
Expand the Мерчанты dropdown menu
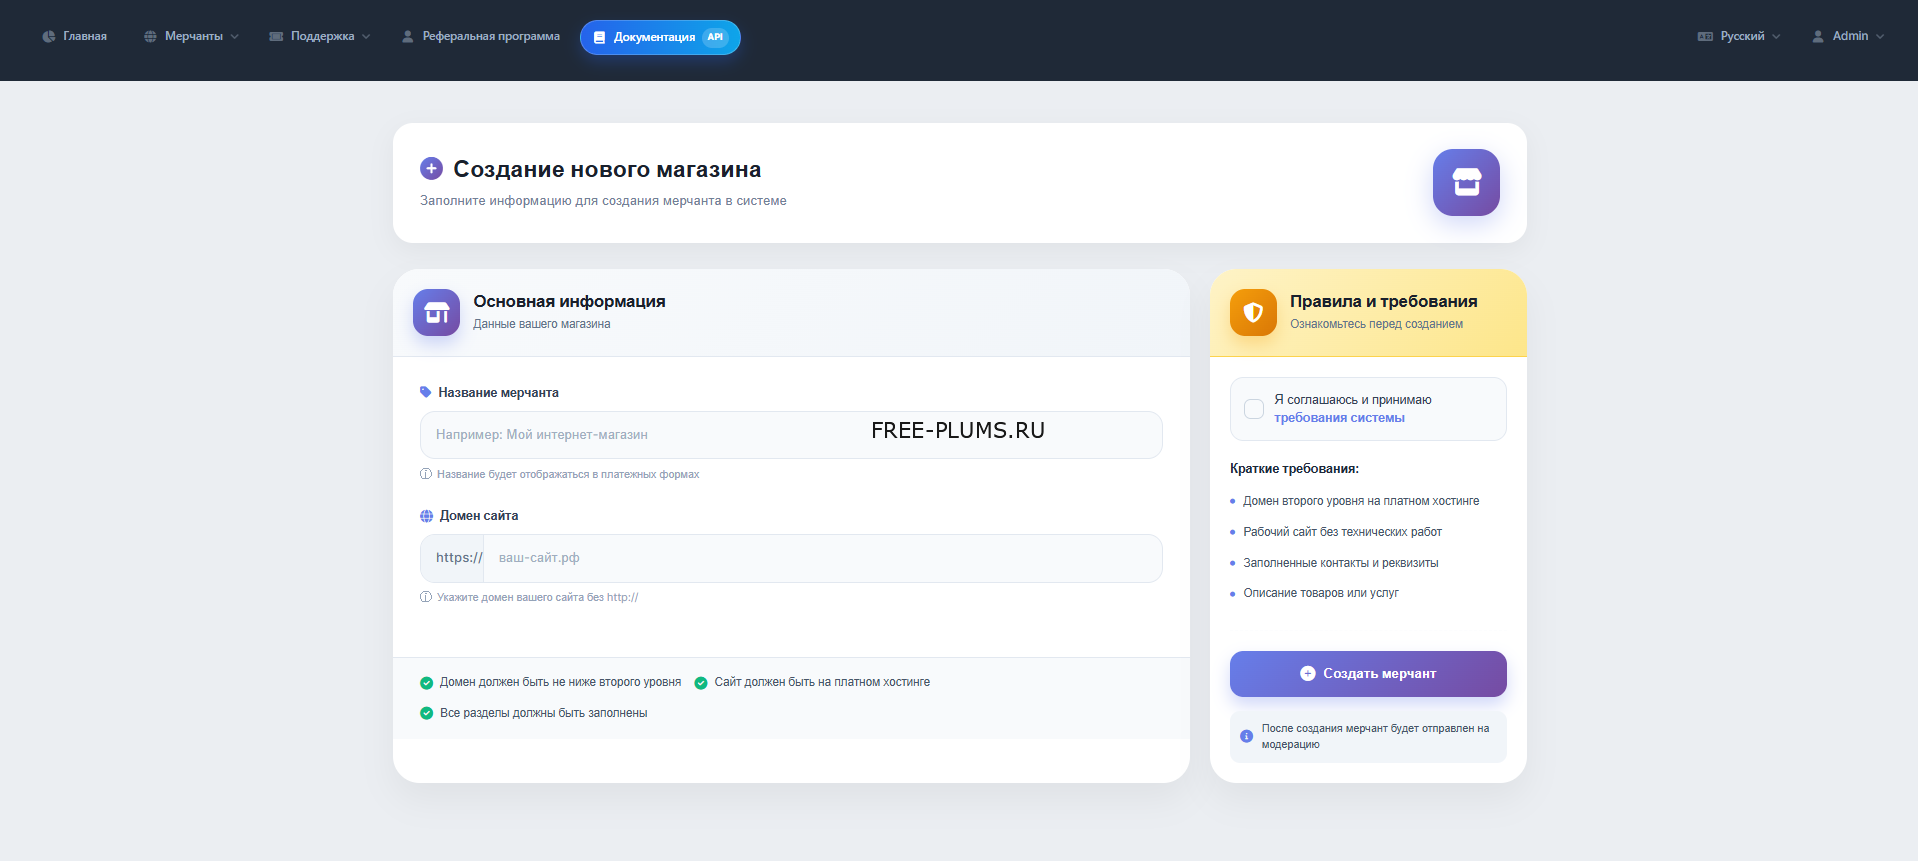point(192,36)
